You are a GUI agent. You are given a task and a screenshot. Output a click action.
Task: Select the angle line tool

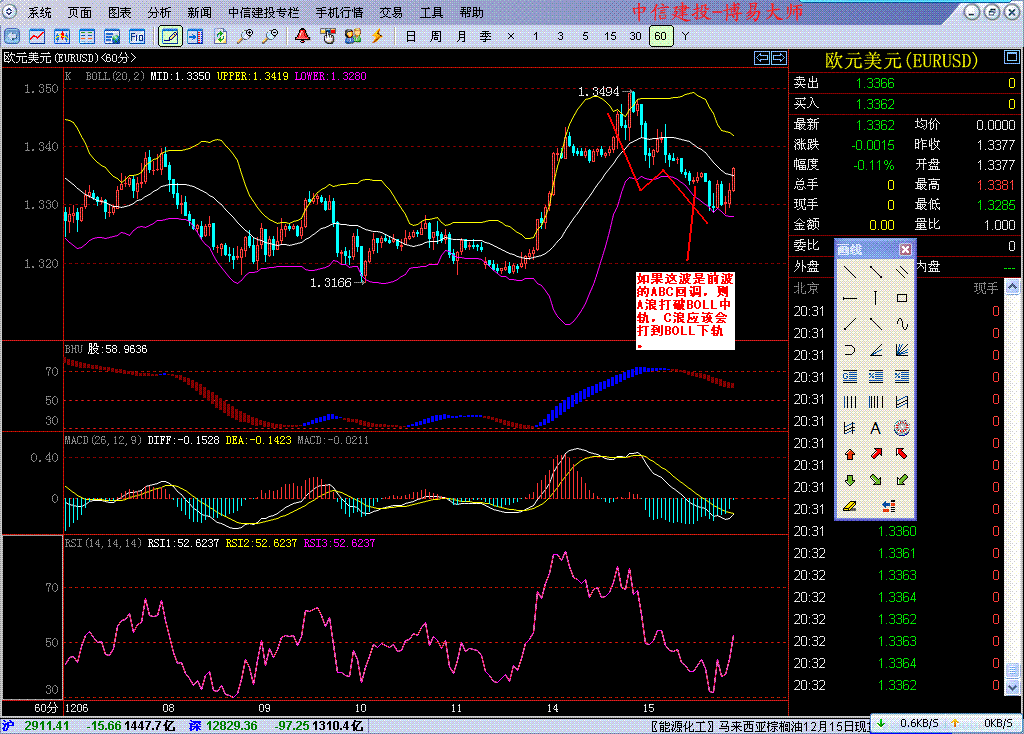[x=876, y=350]
